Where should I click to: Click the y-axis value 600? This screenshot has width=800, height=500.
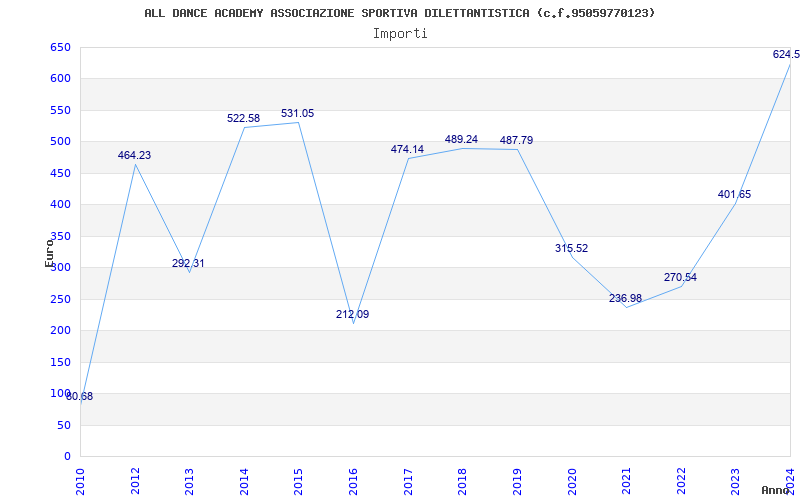pyautogui.click(x=60, y=79)
